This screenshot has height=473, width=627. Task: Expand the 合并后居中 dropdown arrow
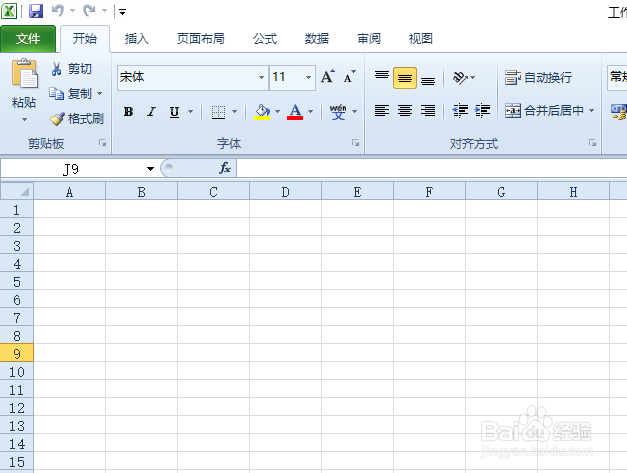pos(591,110)
